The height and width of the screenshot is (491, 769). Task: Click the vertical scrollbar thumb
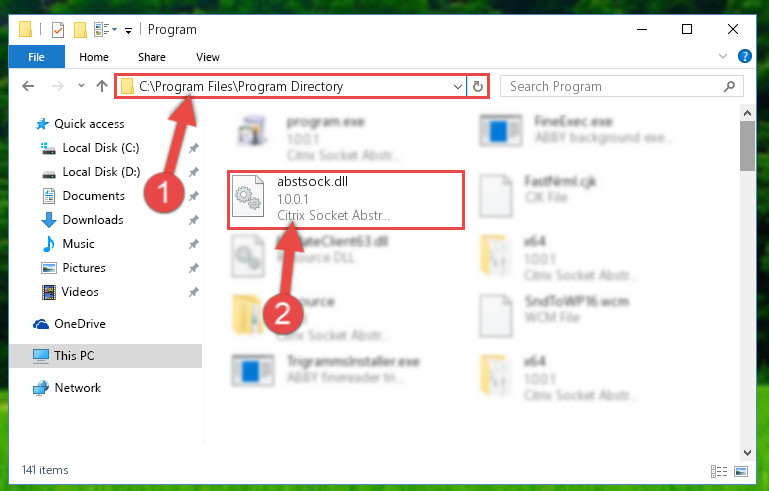click(747, 146)
